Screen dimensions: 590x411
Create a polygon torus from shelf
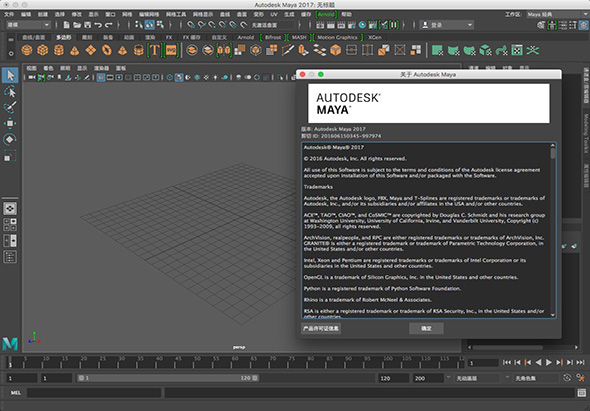click(107, 50)
